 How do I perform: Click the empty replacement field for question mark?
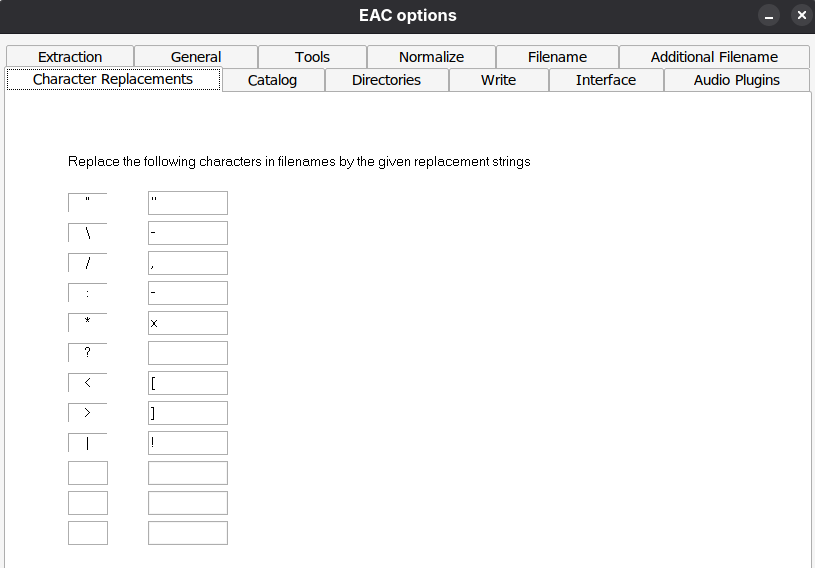click(188, 353)
